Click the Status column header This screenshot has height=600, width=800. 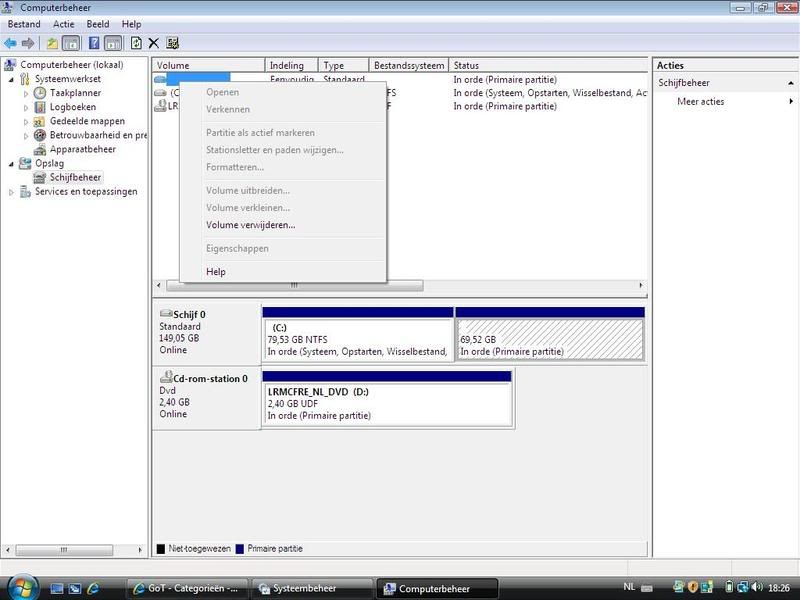click(x=548, y=66)
